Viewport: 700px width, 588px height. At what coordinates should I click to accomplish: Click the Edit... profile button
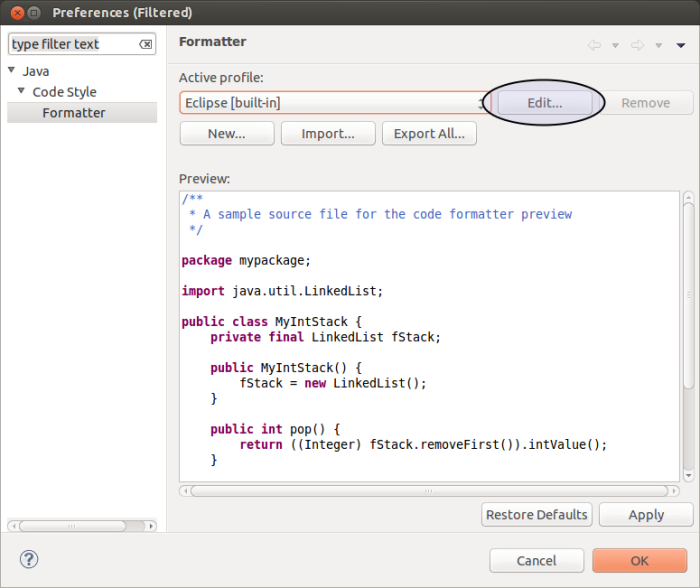545,103
